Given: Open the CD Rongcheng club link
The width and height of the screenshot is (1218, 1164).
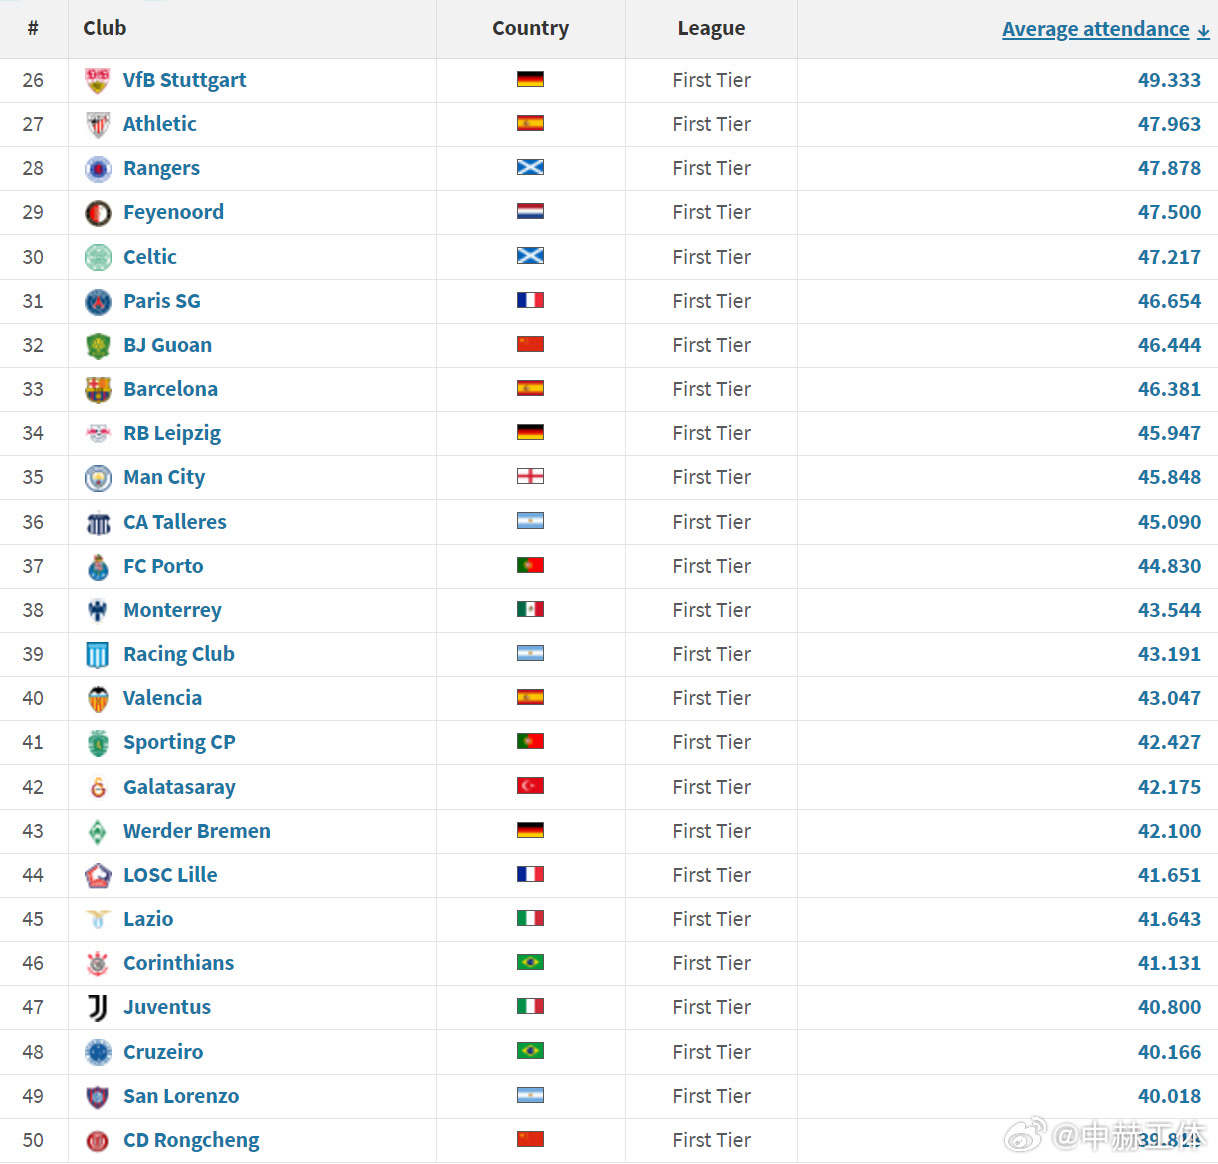Looking at the screenshot, I should (x=190, y=1140).
